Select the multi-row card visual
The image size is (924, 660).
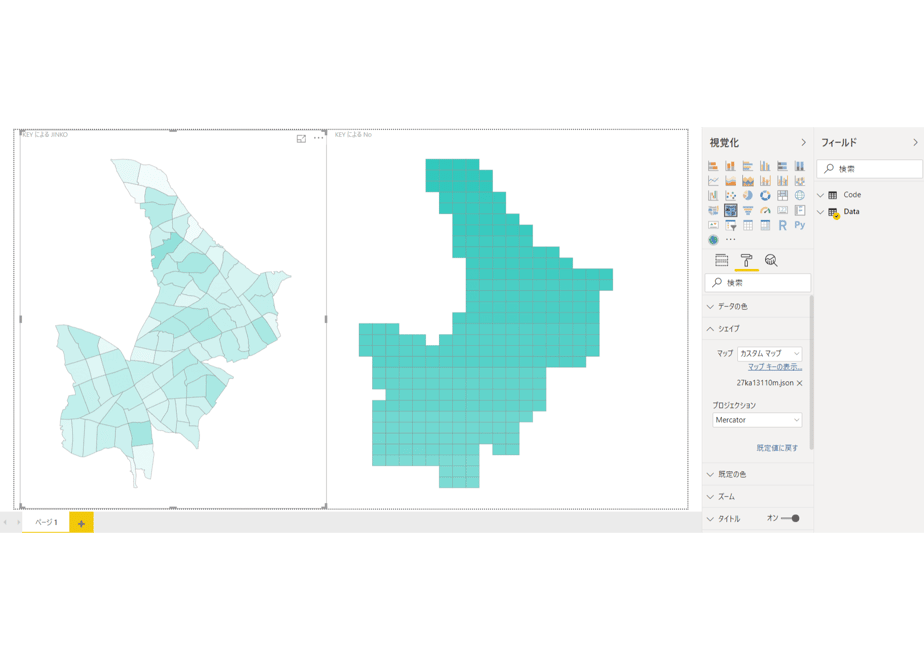(800, 210)
